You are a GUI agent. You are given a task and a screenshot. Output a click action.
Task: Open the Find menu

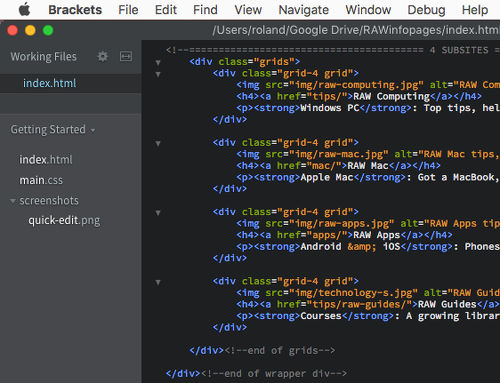tap(205, 10)
